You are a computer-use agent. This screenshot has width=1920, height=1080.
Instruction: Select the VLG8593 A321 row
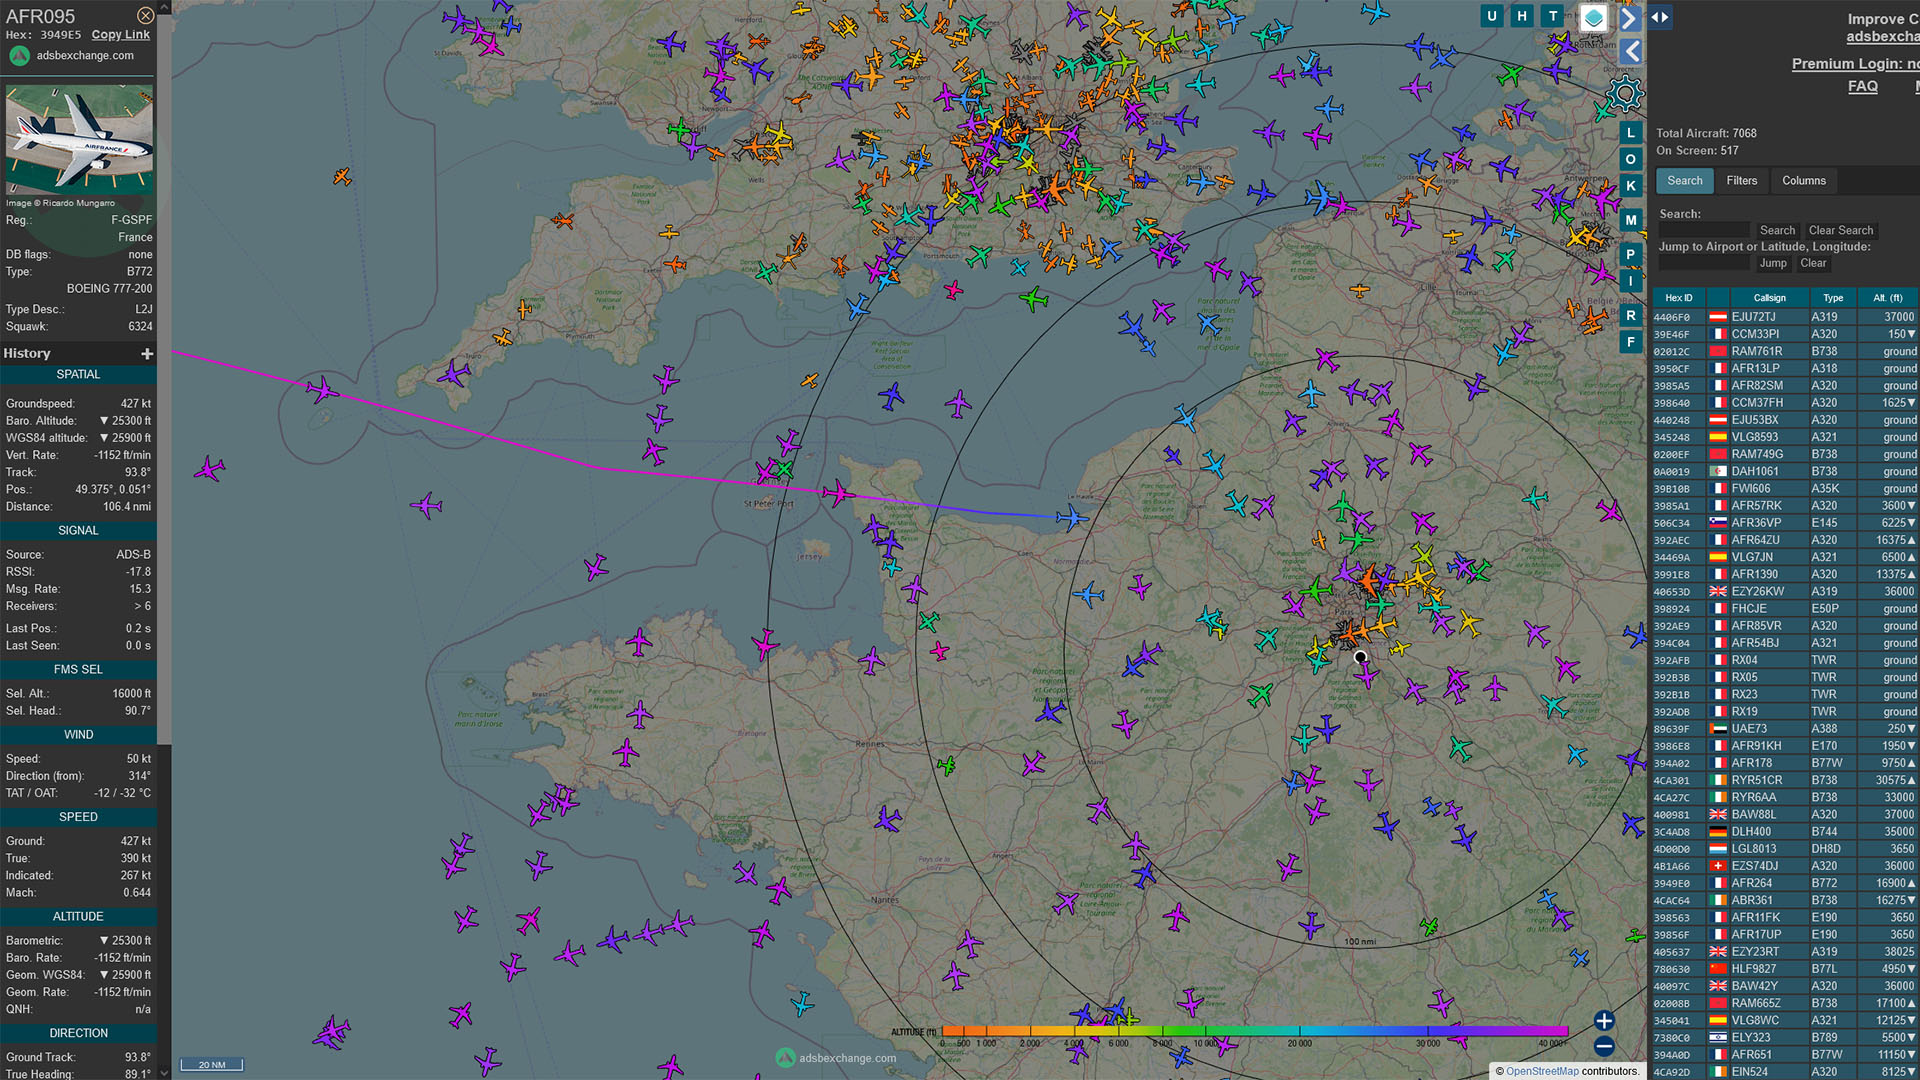(x=1785, y=438)
